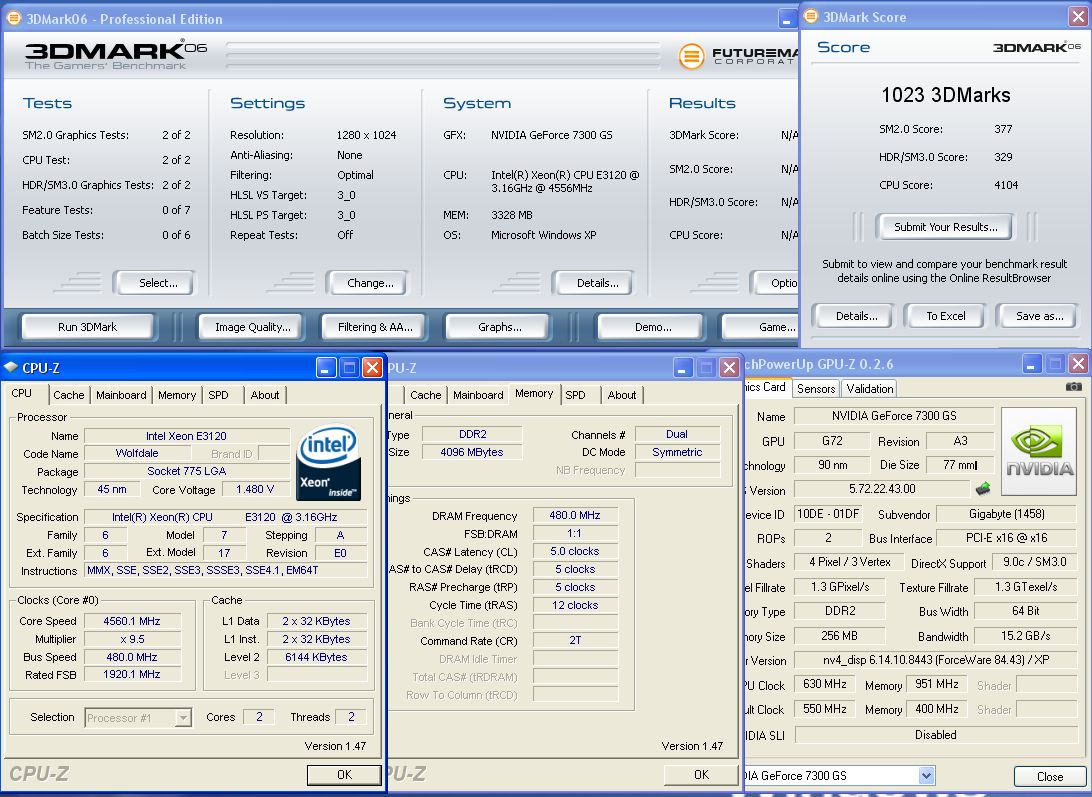This screenshot has width=1092, height=797.
Task: Click the Memory Size 4096 MBytes value
Action: pyautogui.click(x=471, y=452)
